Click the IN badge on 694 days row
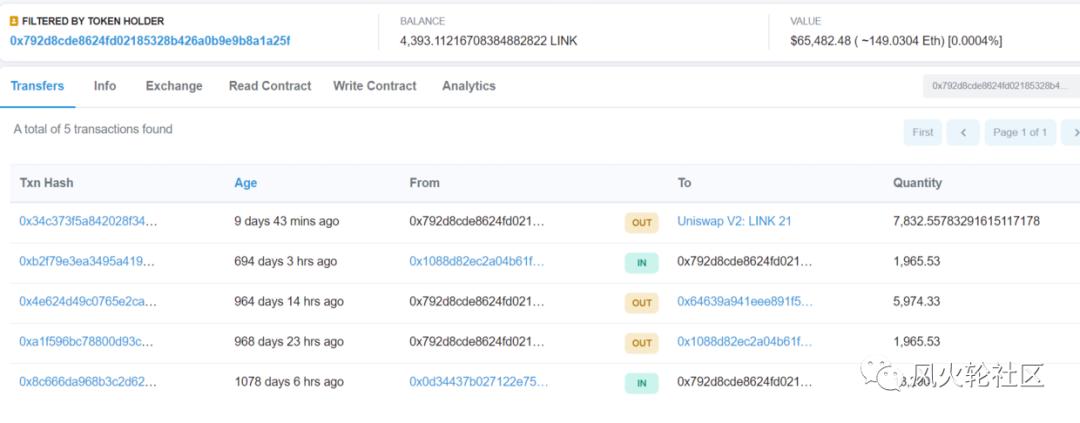The width and height of the screenshot is (1080, 423). click(641, 262)
